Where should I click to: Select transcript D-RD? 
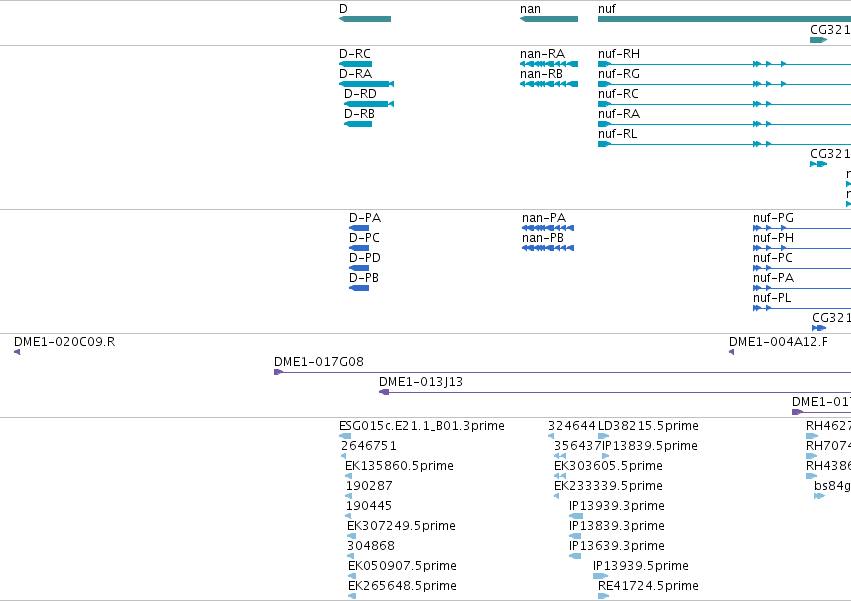click(x=369, y=104)
